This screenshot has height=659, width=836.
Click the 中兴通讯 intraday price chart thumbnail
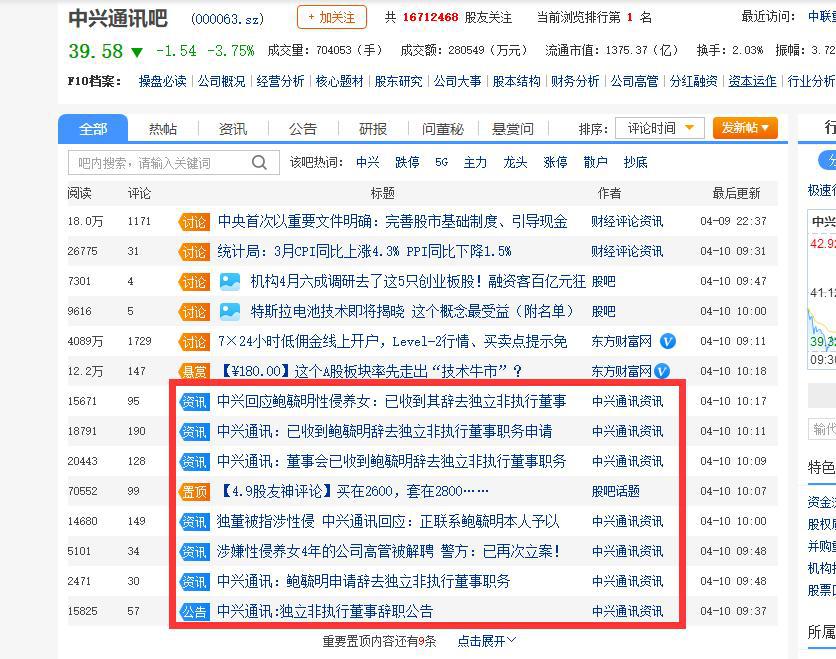822,291
